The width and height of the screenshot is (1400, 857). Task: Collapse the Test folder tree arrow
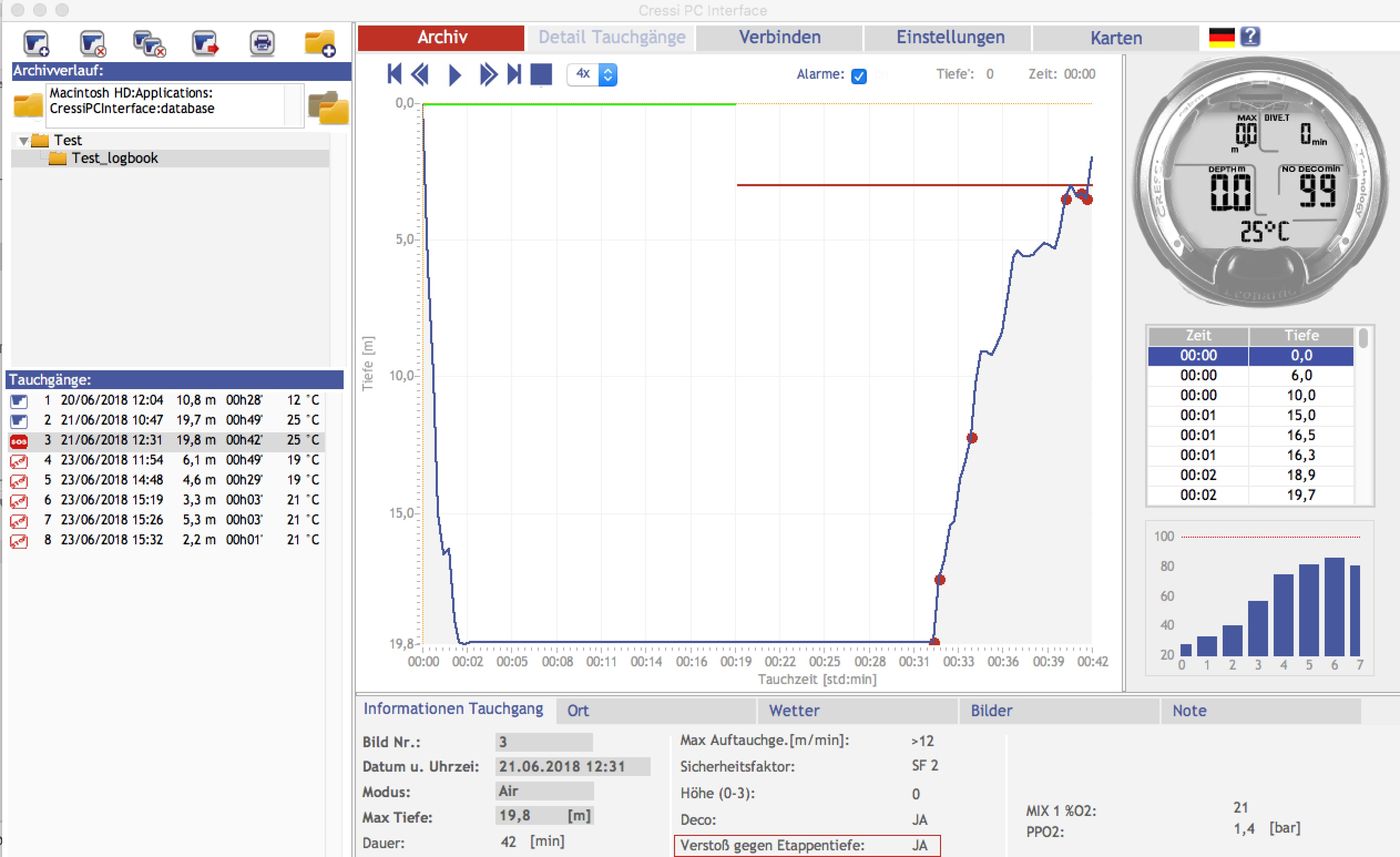click(x=23, y=141)
